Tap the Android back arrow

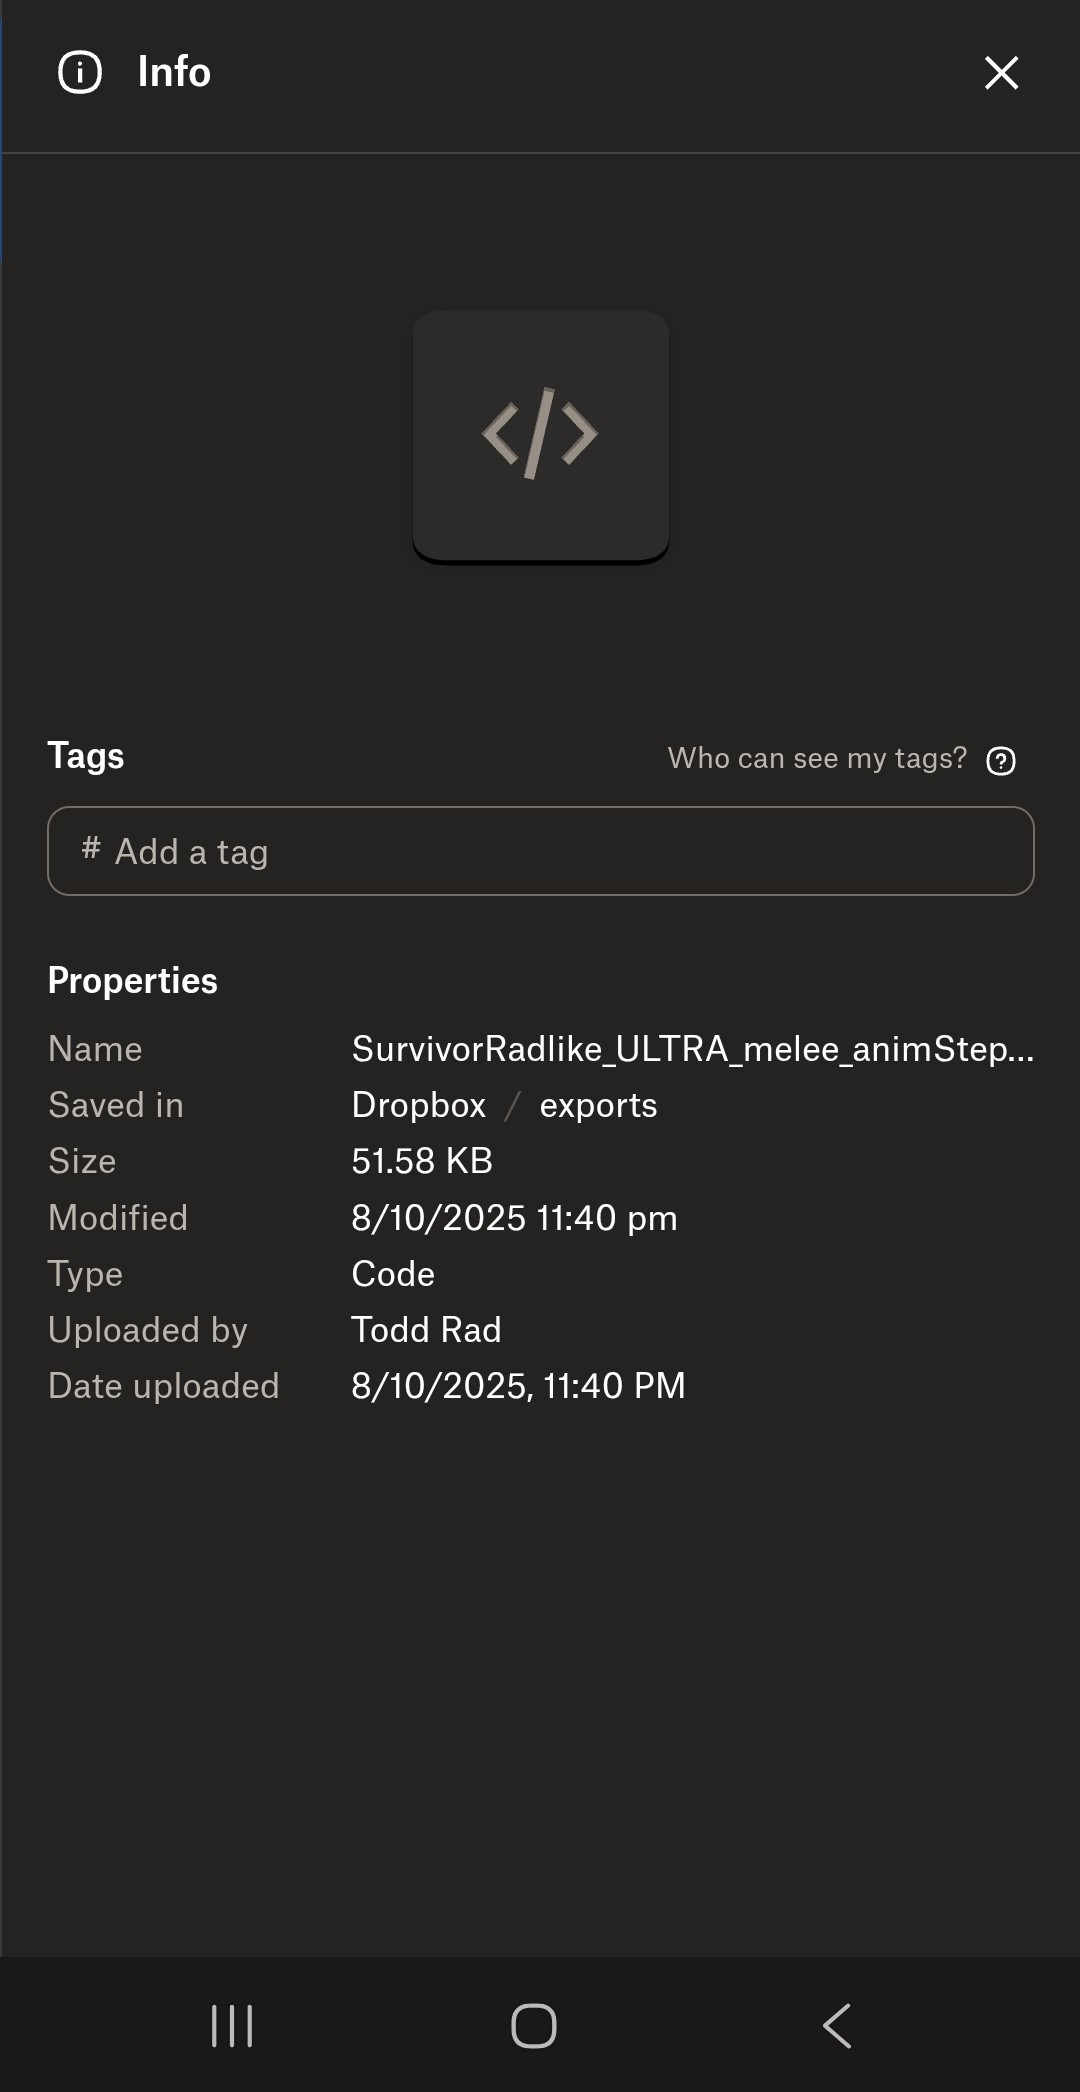tap(837, 2026)
